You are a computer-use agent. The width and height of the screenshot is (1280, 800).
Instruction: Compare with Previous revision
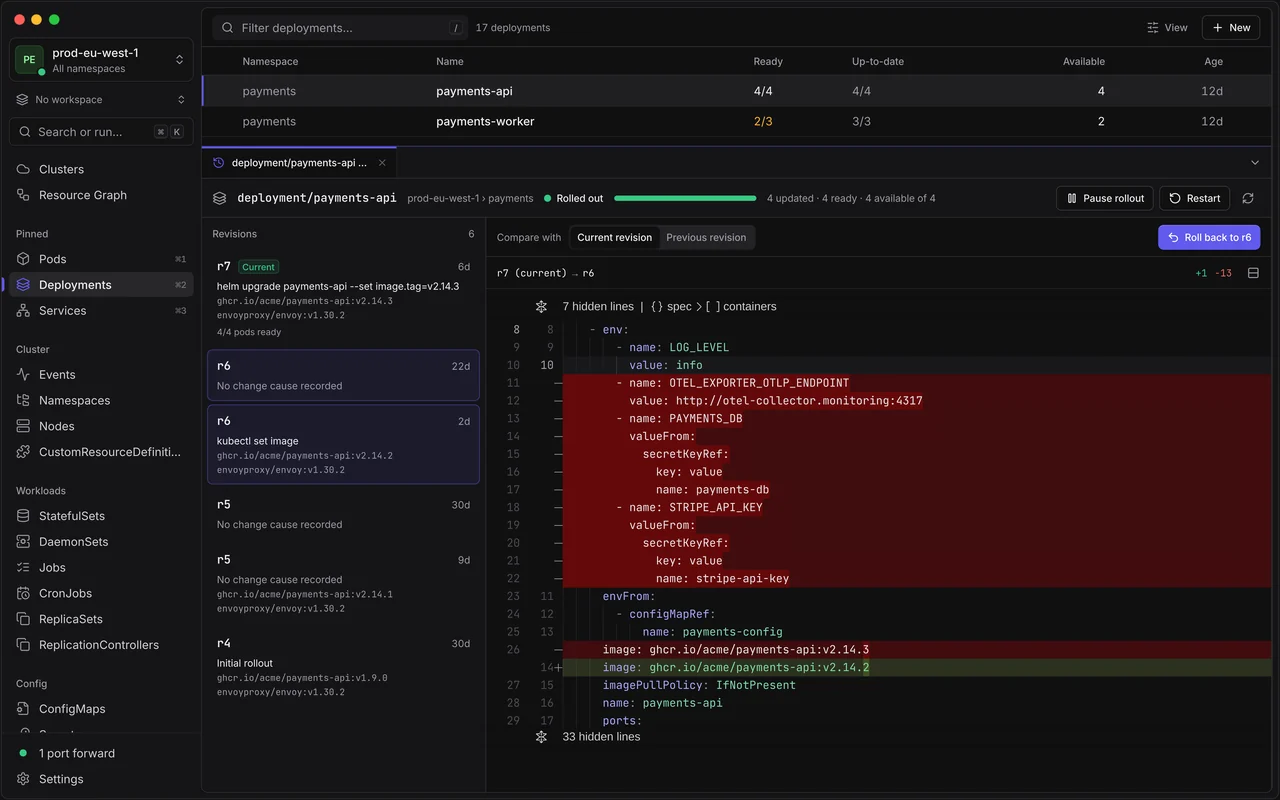(706, 238)
